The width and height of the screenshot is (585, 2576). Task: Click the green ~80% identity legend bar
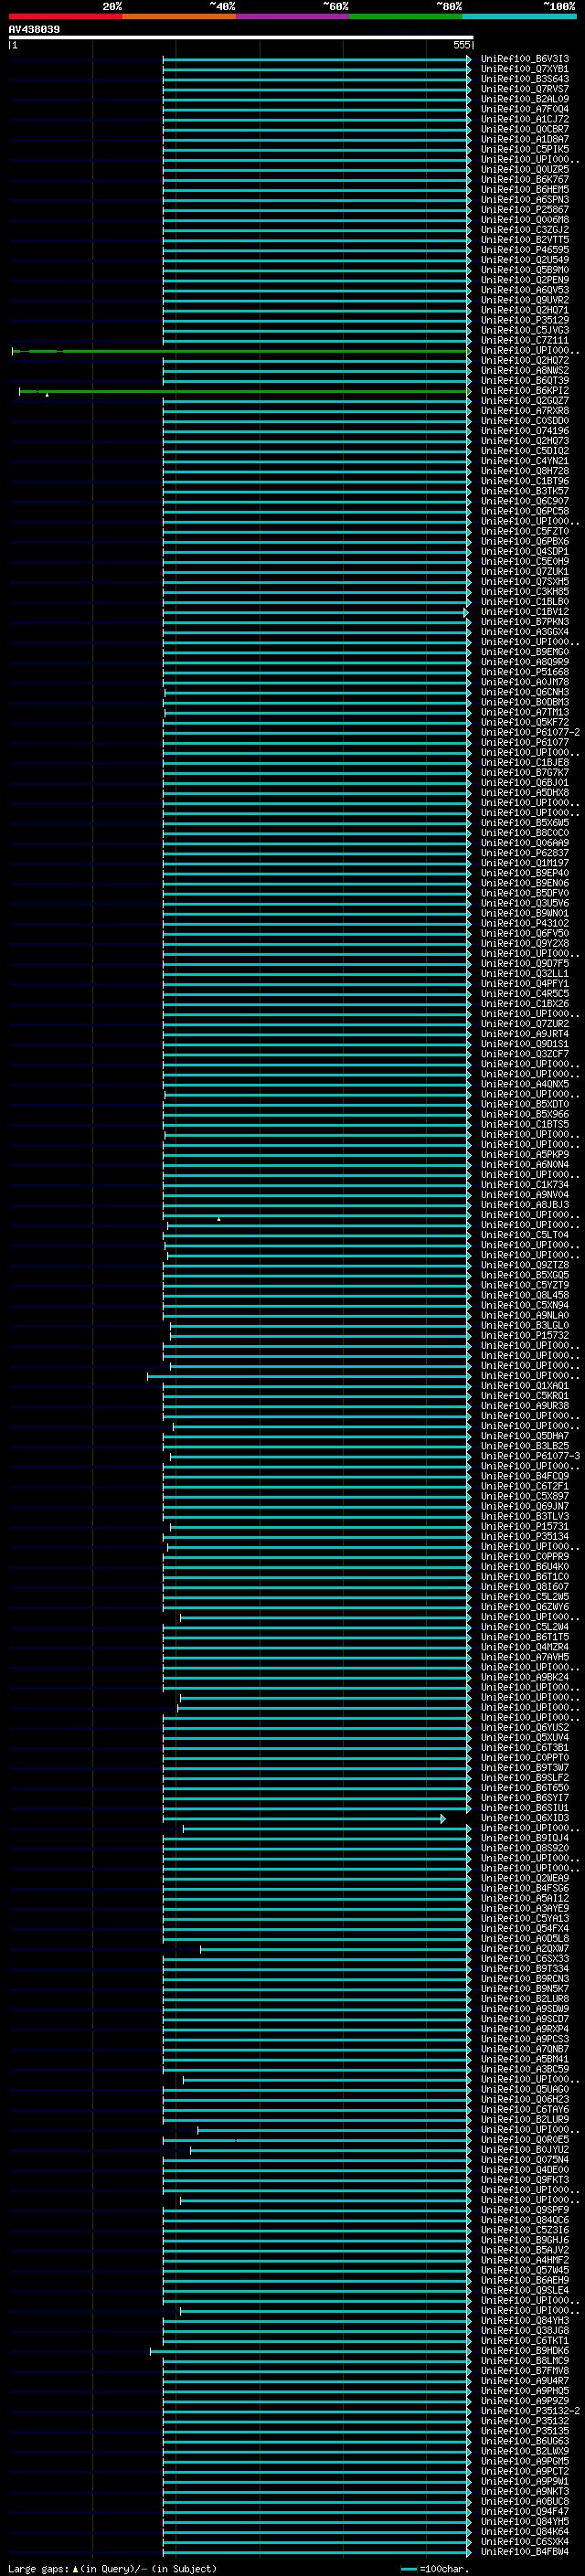(x=406, y=16)
